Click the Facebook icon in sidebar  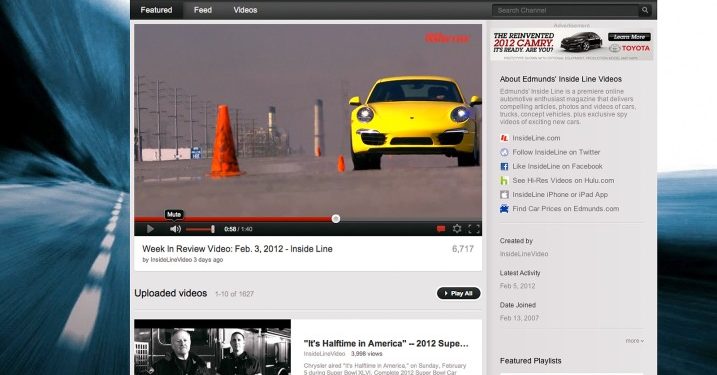(x=504, y=166)
